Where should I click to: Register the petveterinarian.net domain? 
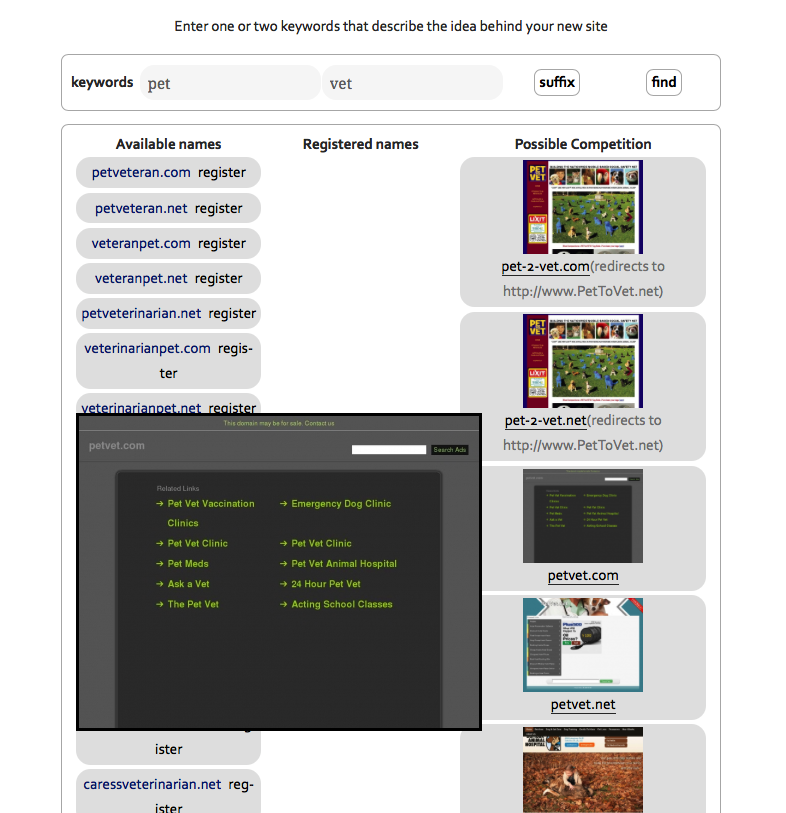click(x=232, y=314)
